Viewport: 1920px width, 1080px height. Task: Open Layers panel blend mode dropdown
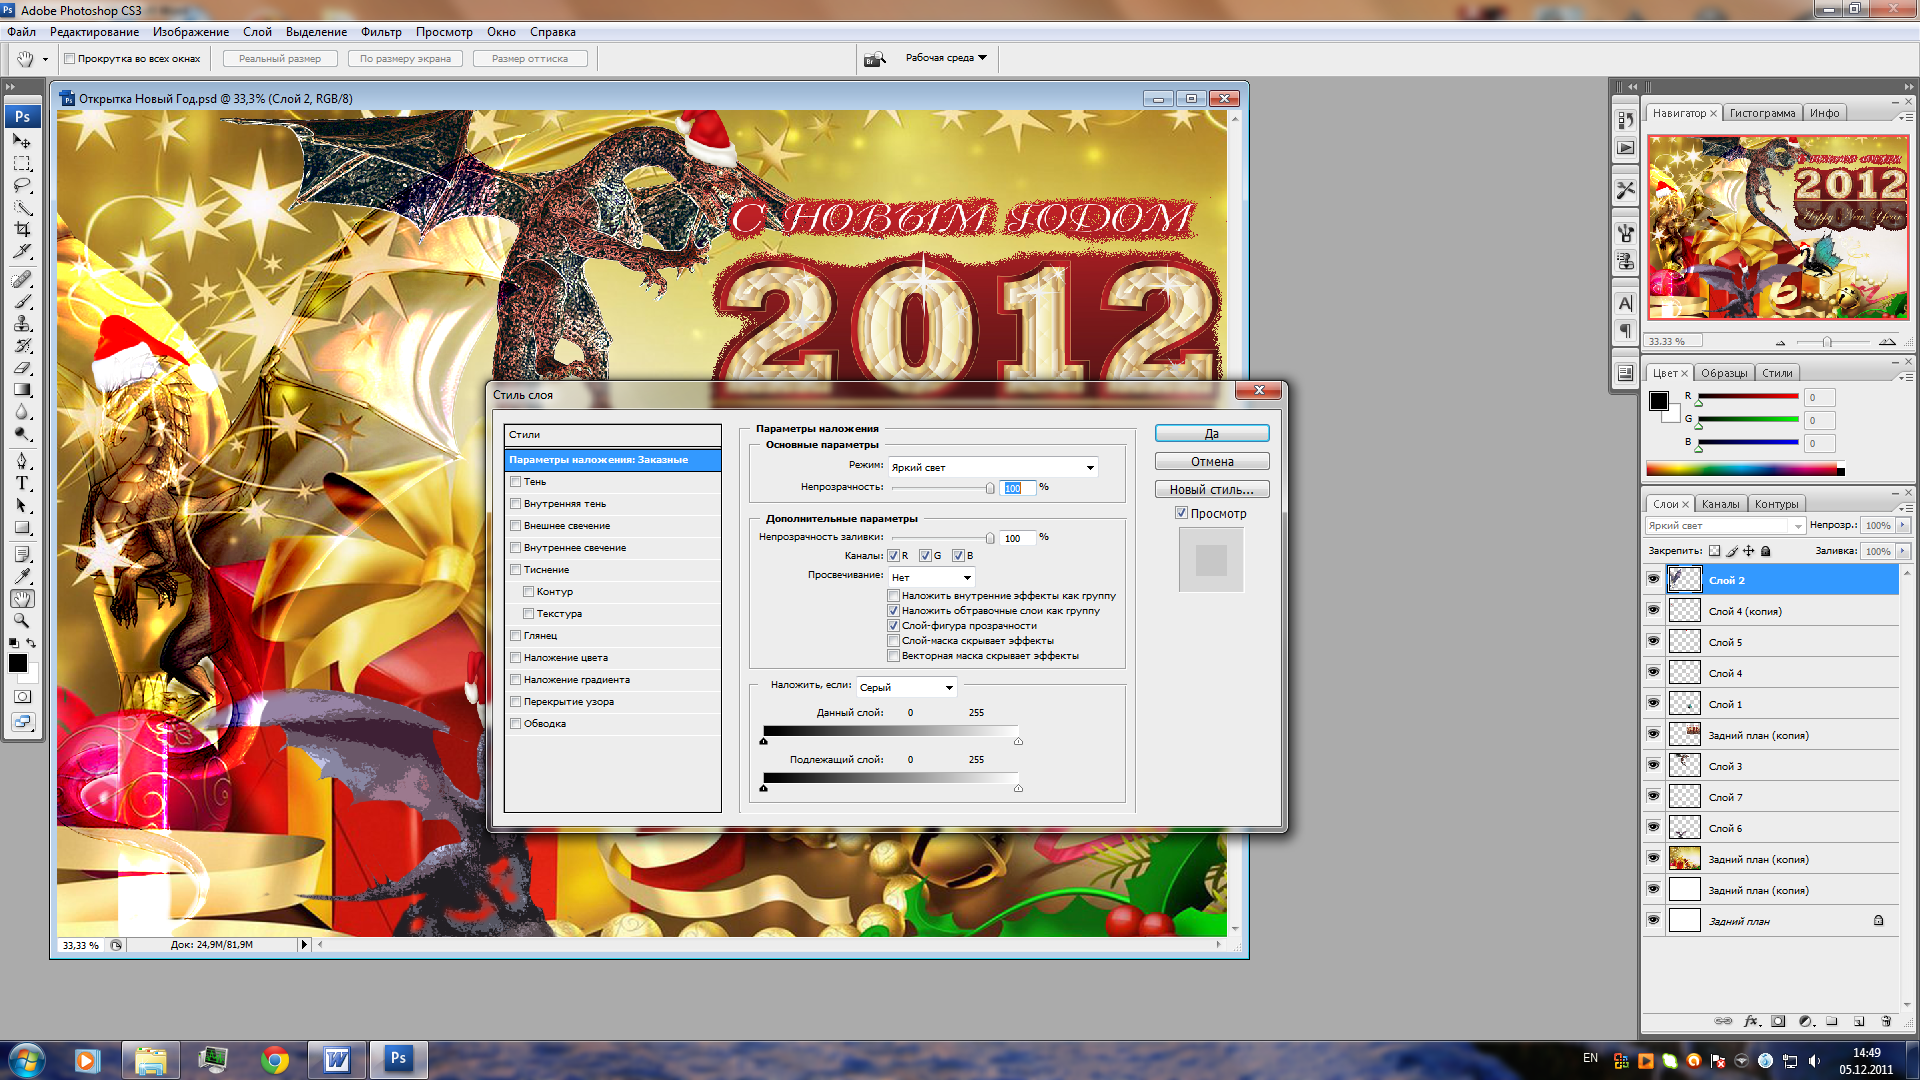pyautogui.click(x=1724, y=525)
